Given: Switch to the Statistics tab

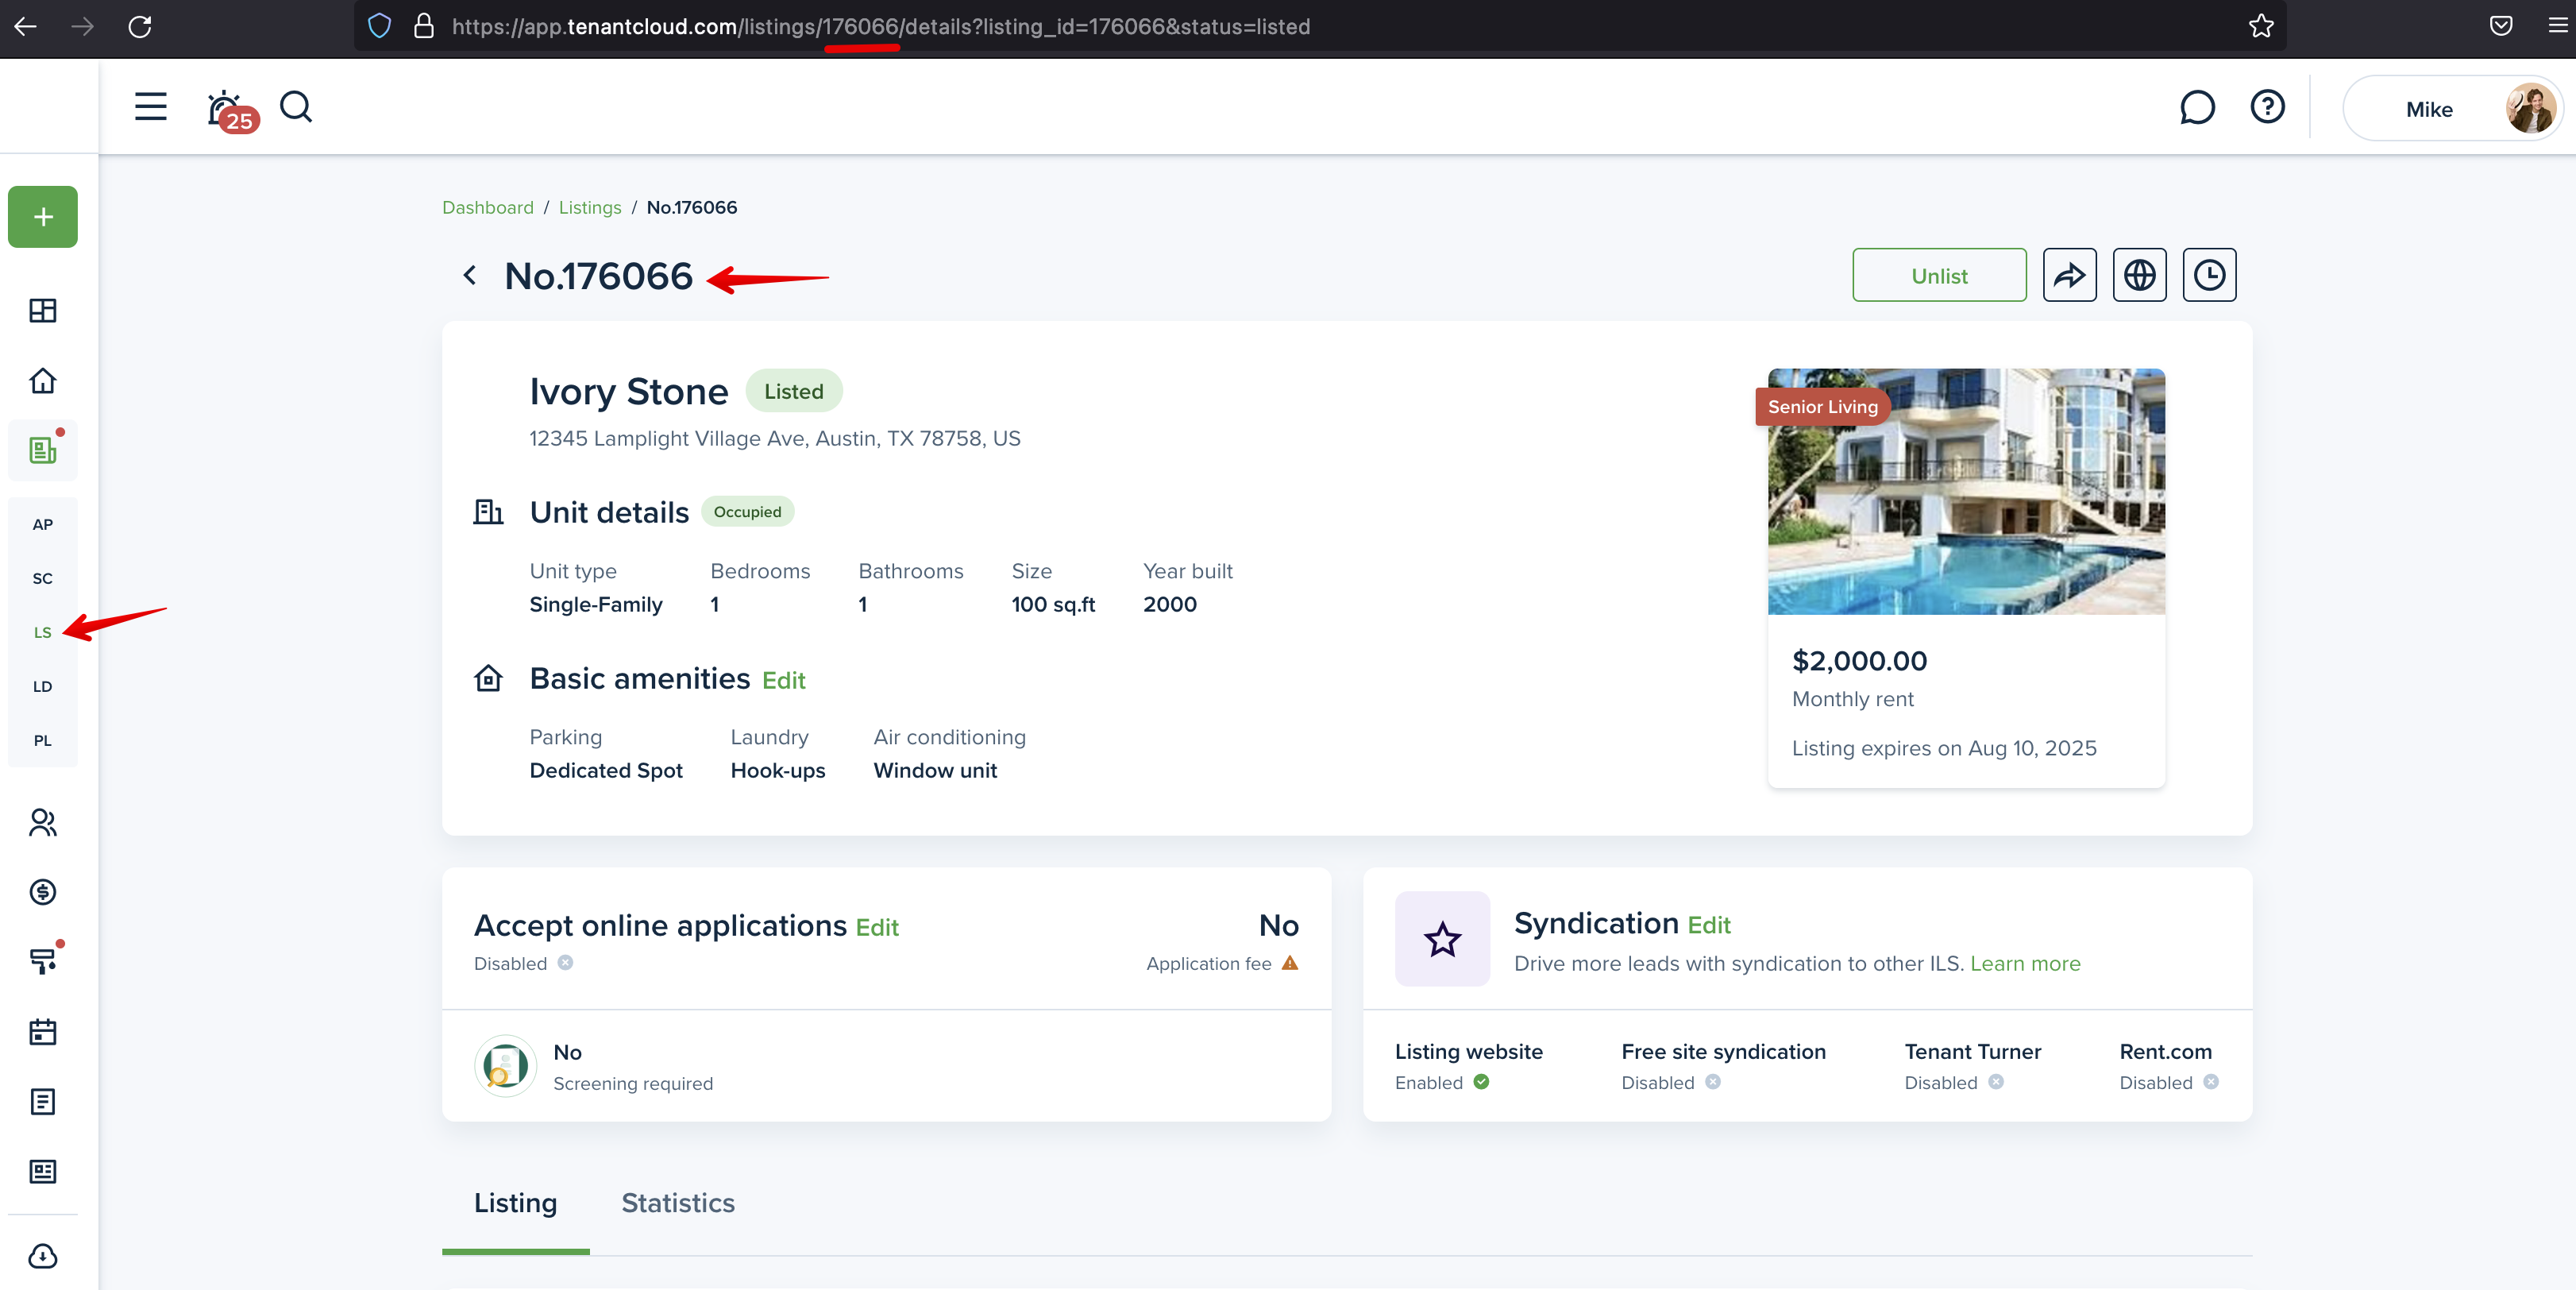Looking at the screenshot, I should pos(678,1203).
